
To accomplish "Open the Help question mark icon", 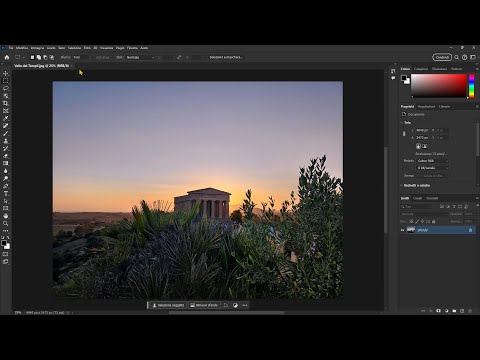I will 465,57.
